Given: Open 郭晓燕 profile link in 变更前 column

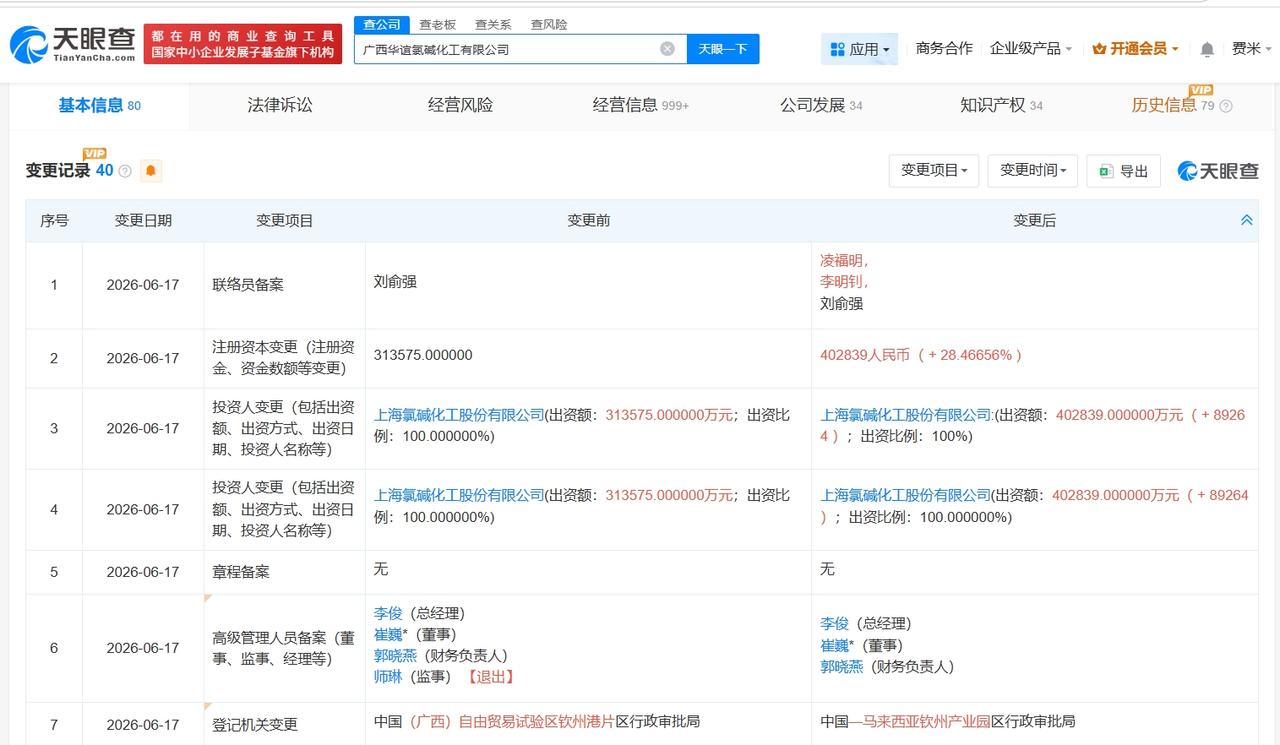Looking at the screenshot, I should point(395,656).
